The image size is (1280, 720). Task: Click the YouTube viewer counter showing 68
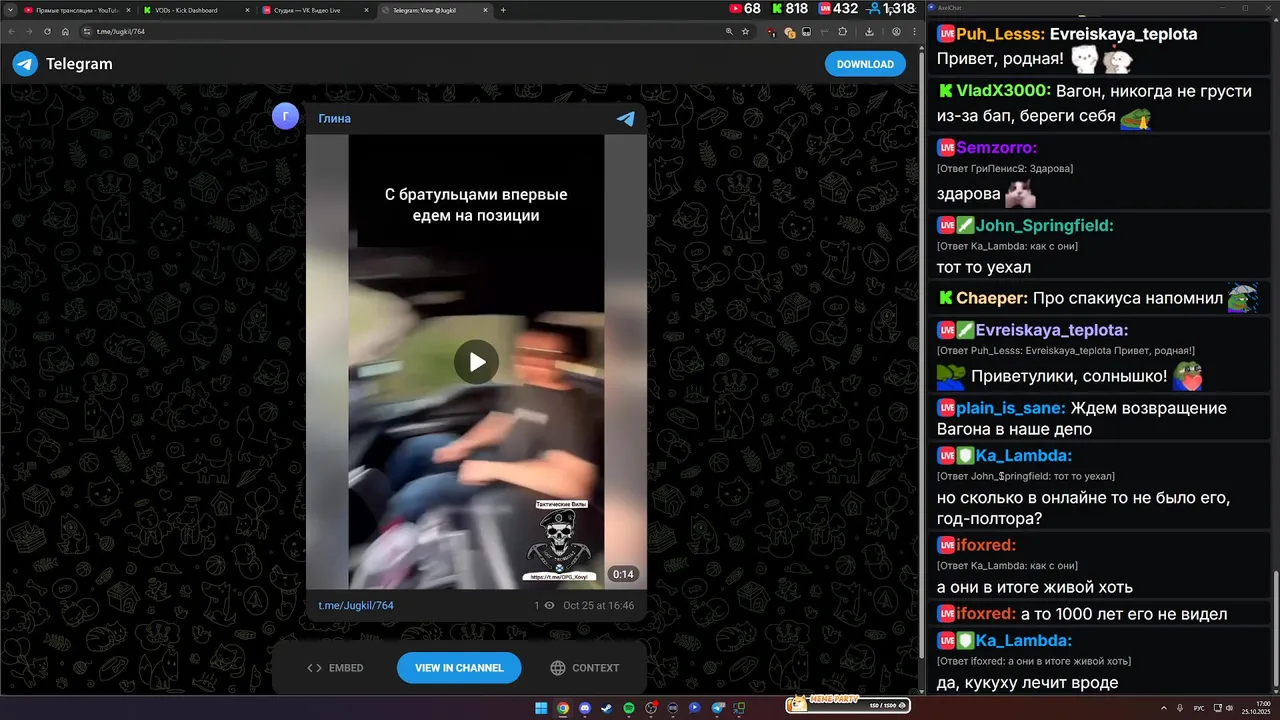click(745, 8)
